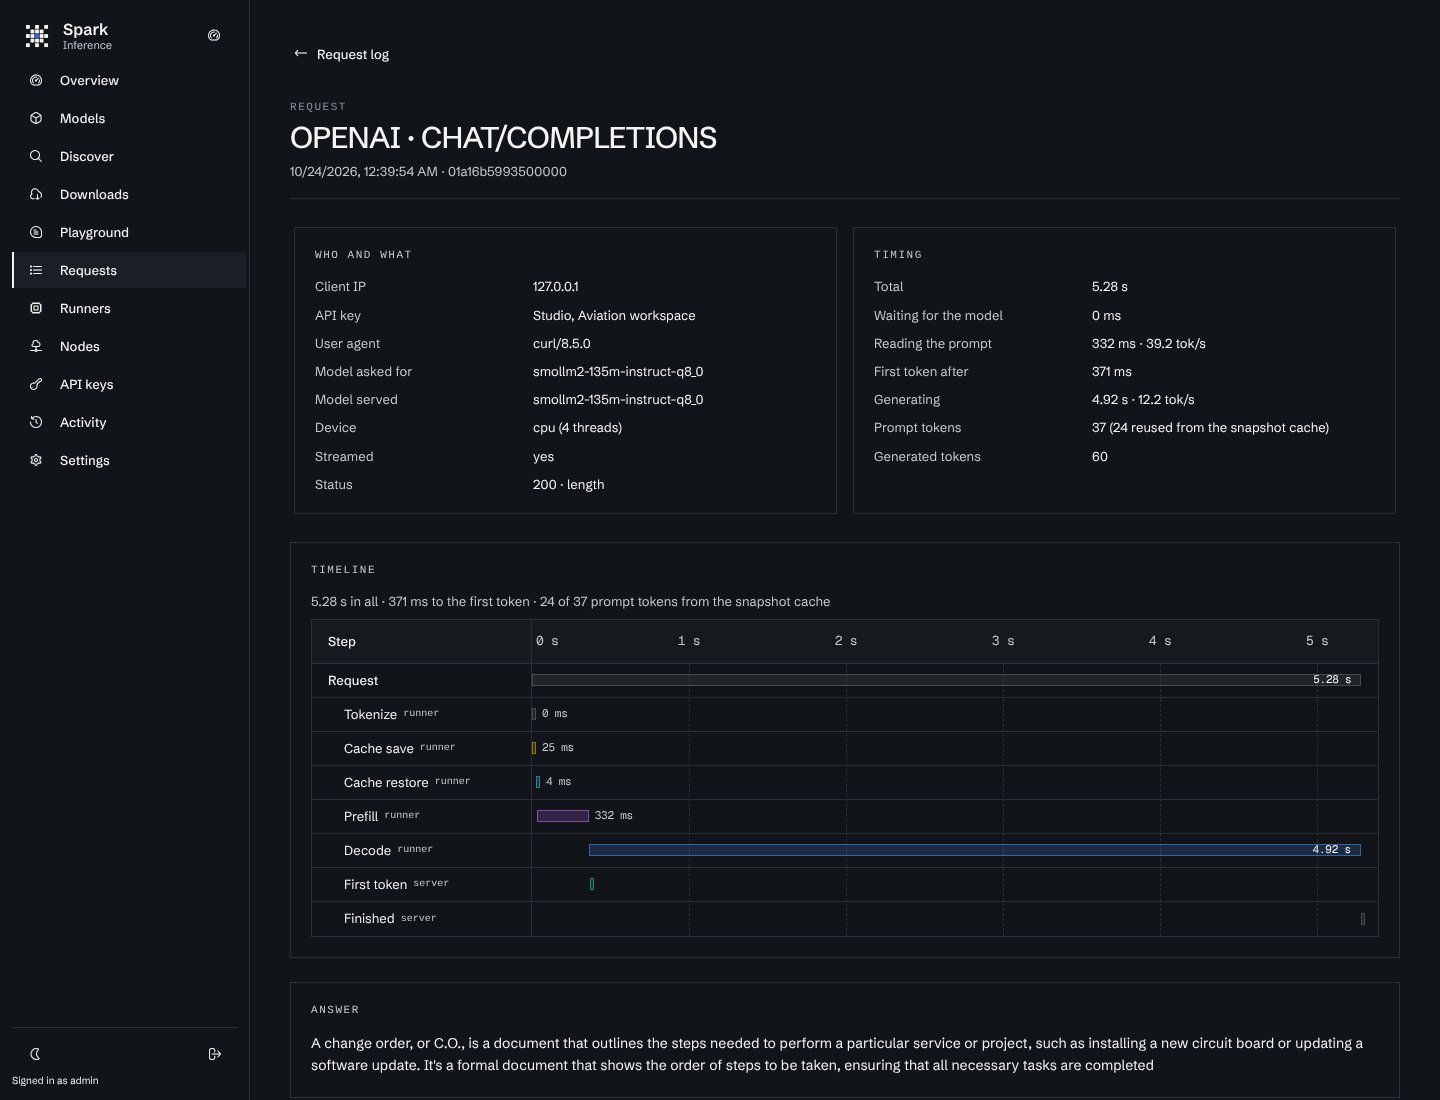Click the purple Prefill bar
Viewport: 1440px width, 1100px height.
(x=563, y=816)
